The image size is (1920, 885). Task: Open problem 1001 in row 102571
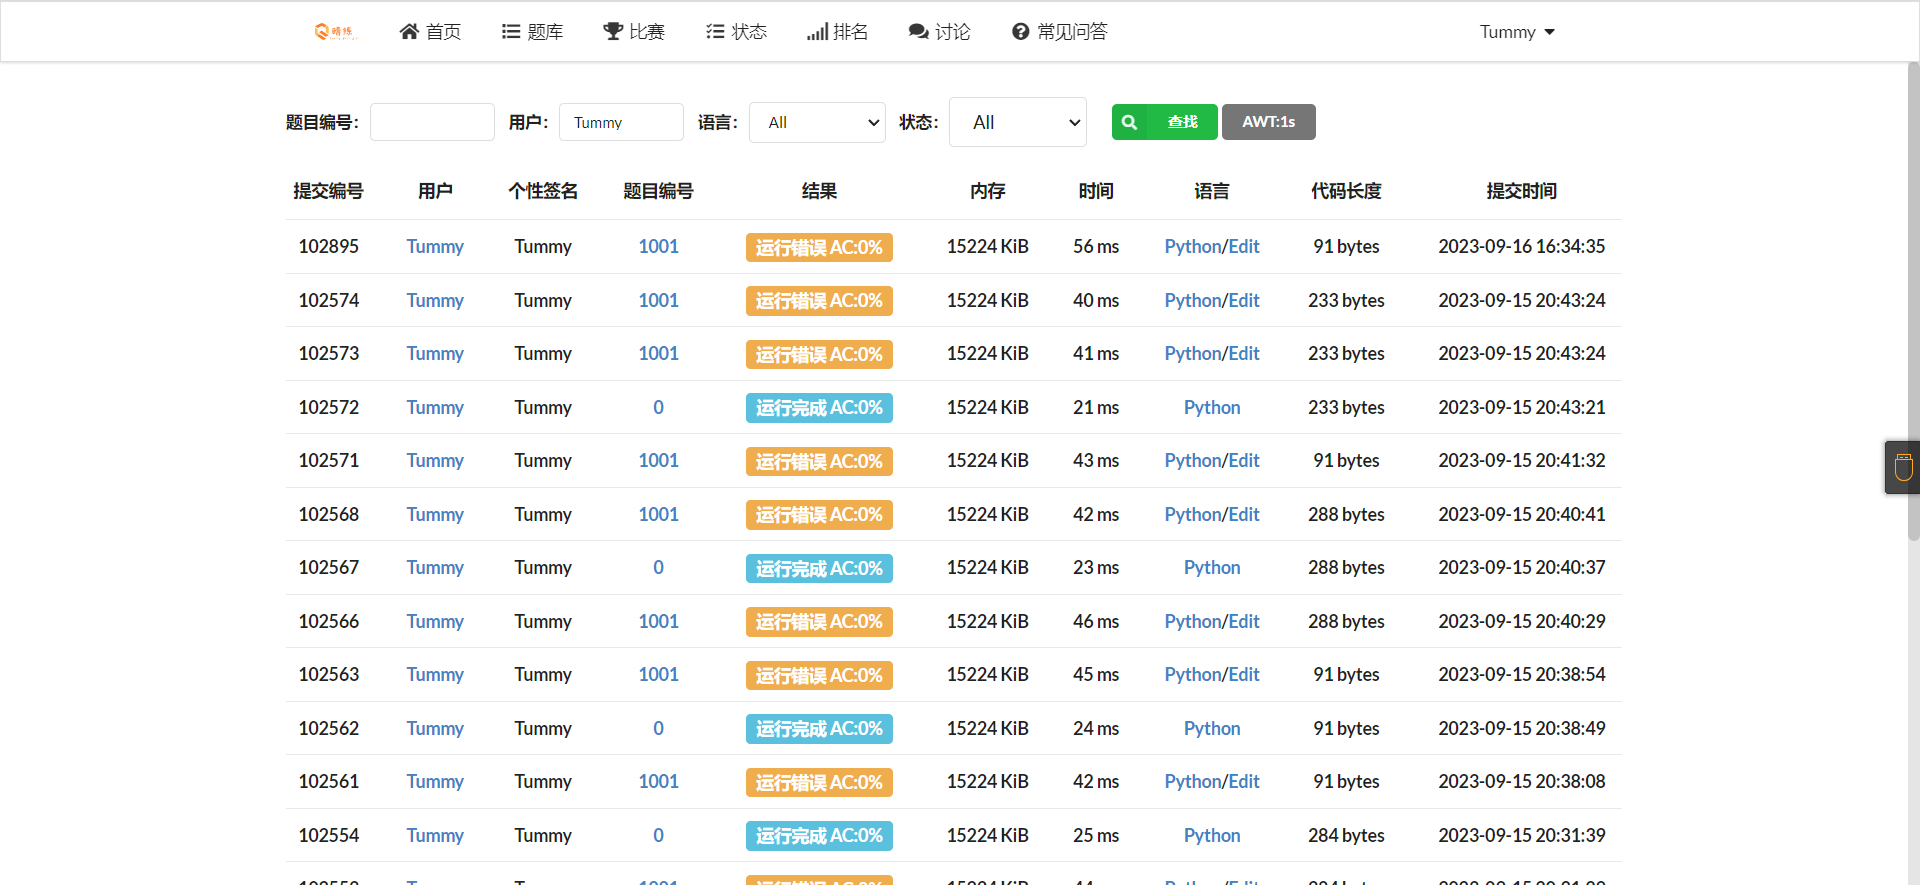pyautogui.click(x=658, y=461)
